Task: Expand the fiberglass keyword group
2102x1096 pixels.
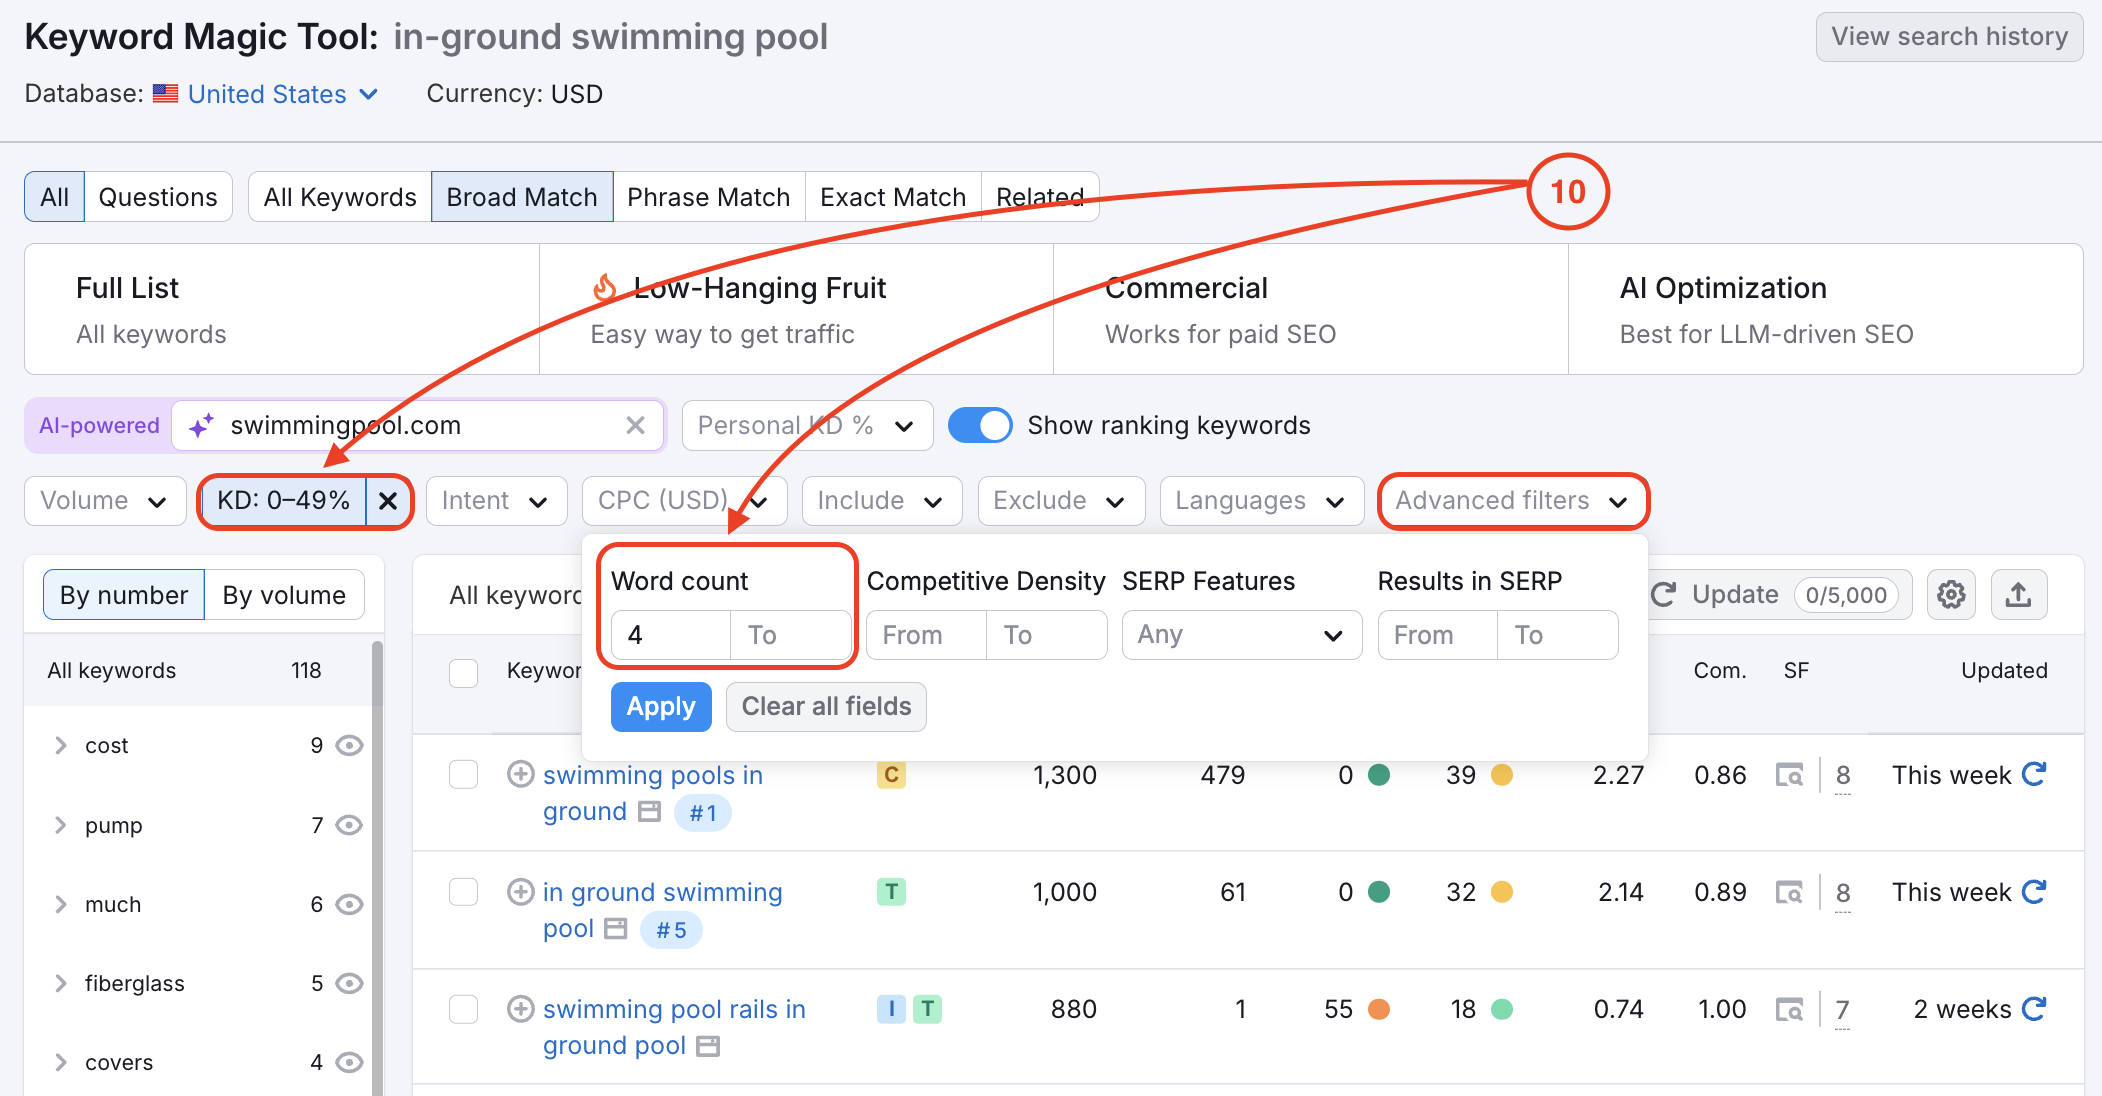Action: tap(60, 983)
